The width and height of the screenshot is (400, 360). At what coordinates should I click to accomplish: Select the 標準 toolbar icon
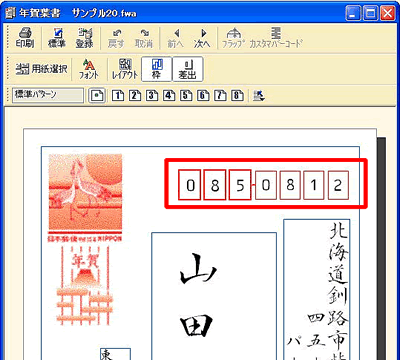coord(57,38)
